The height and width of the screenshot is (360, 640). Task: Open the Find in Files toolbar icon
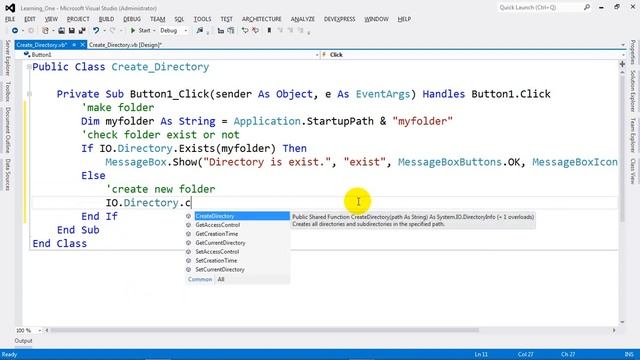tap(200, 31)
